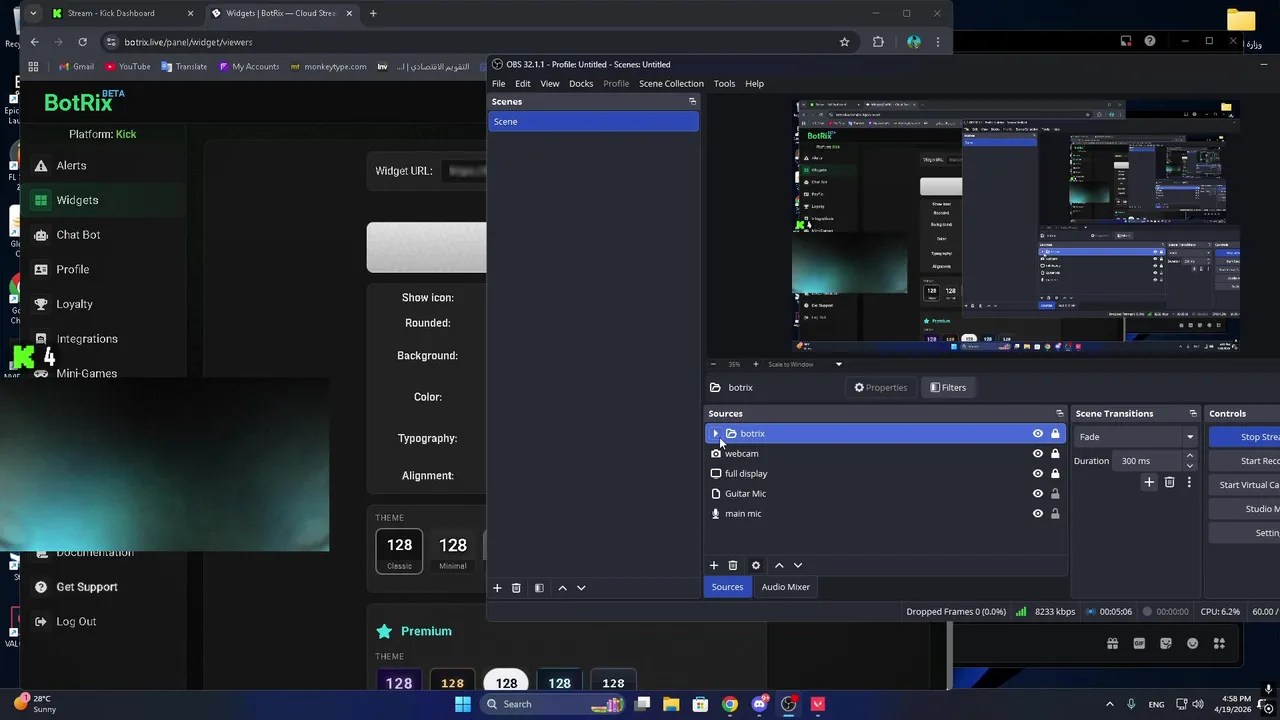The image size is (1280, 720).
Task: Lock the Guitar Mic source
Action: 1055,493
